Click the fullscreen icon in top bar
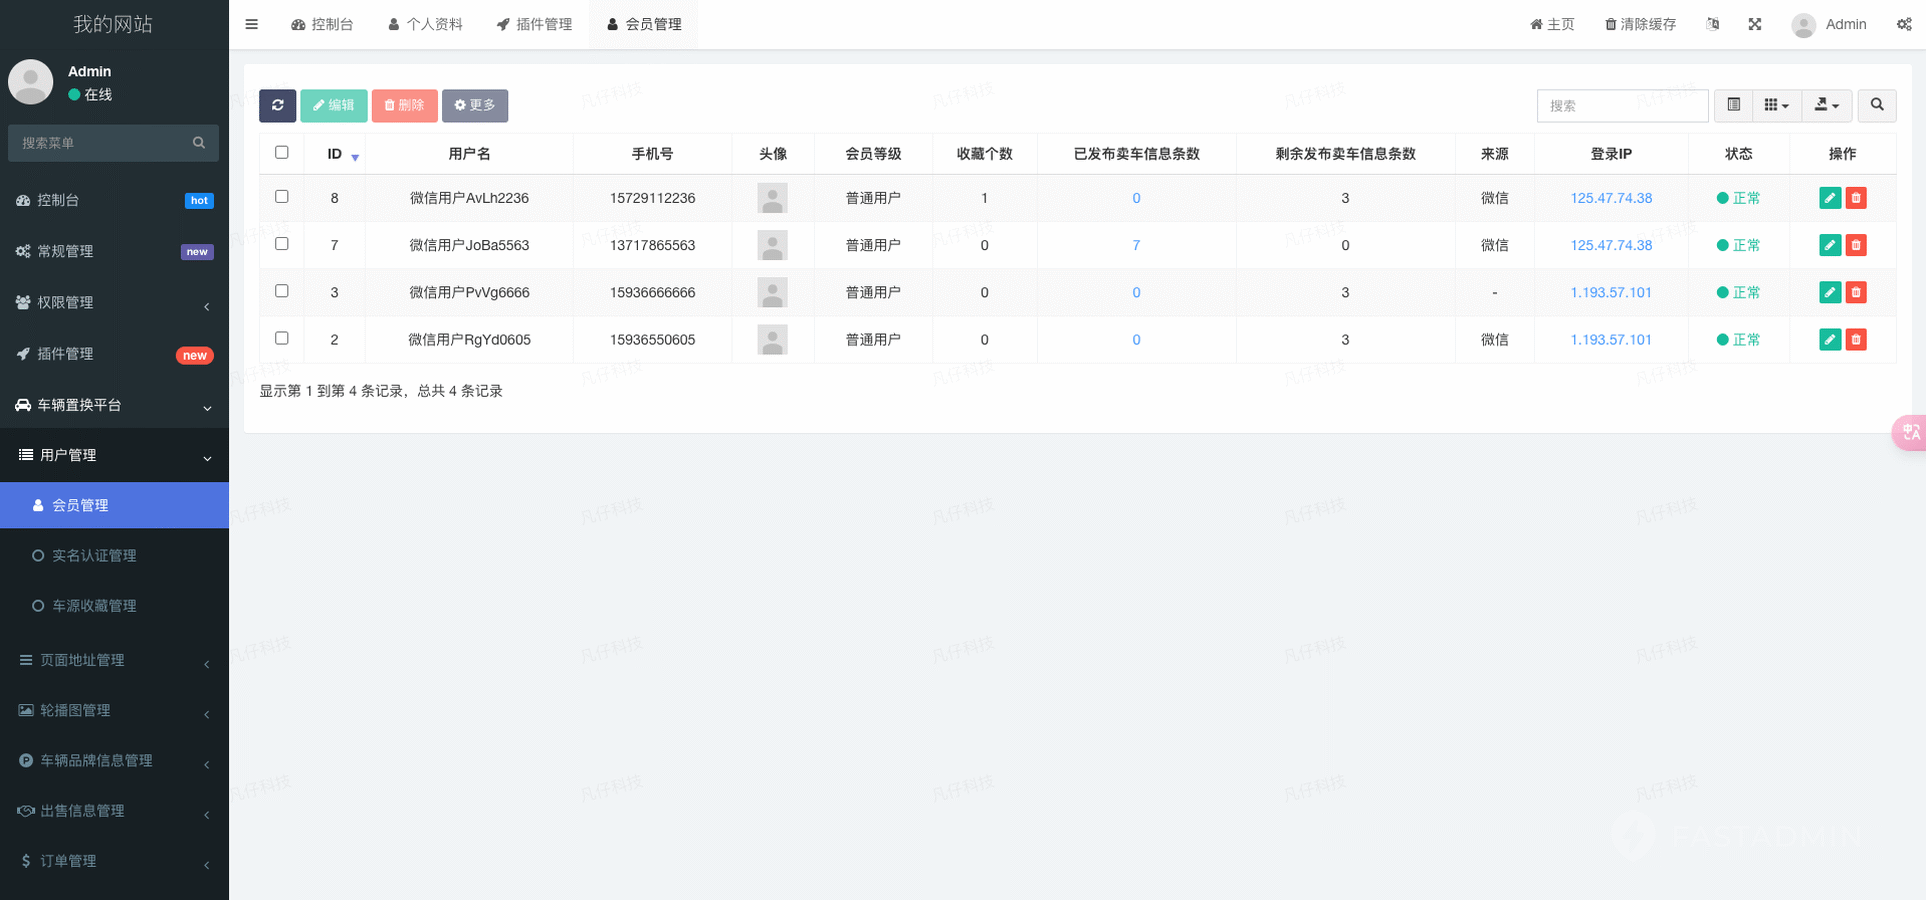The height and width of the screenshot is (900, 1926). point(1754,24)
